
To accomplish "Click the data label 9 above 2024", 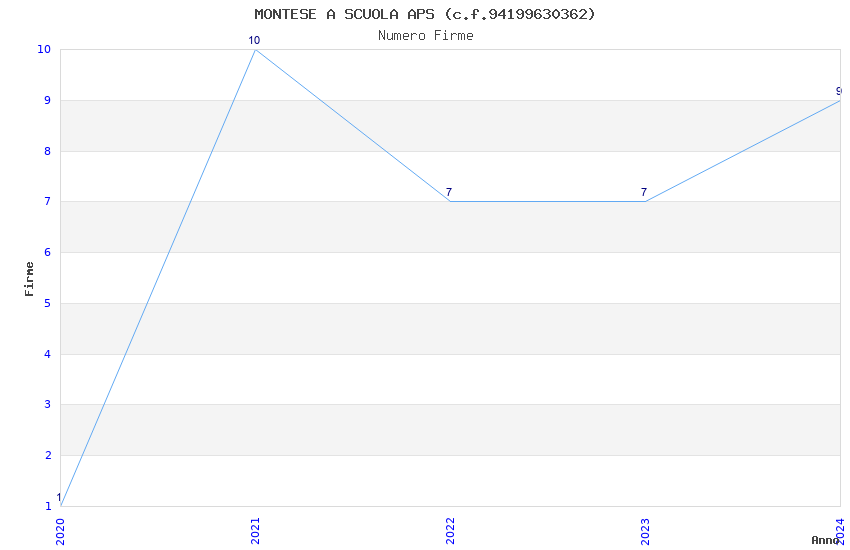I will coord(838,91).
